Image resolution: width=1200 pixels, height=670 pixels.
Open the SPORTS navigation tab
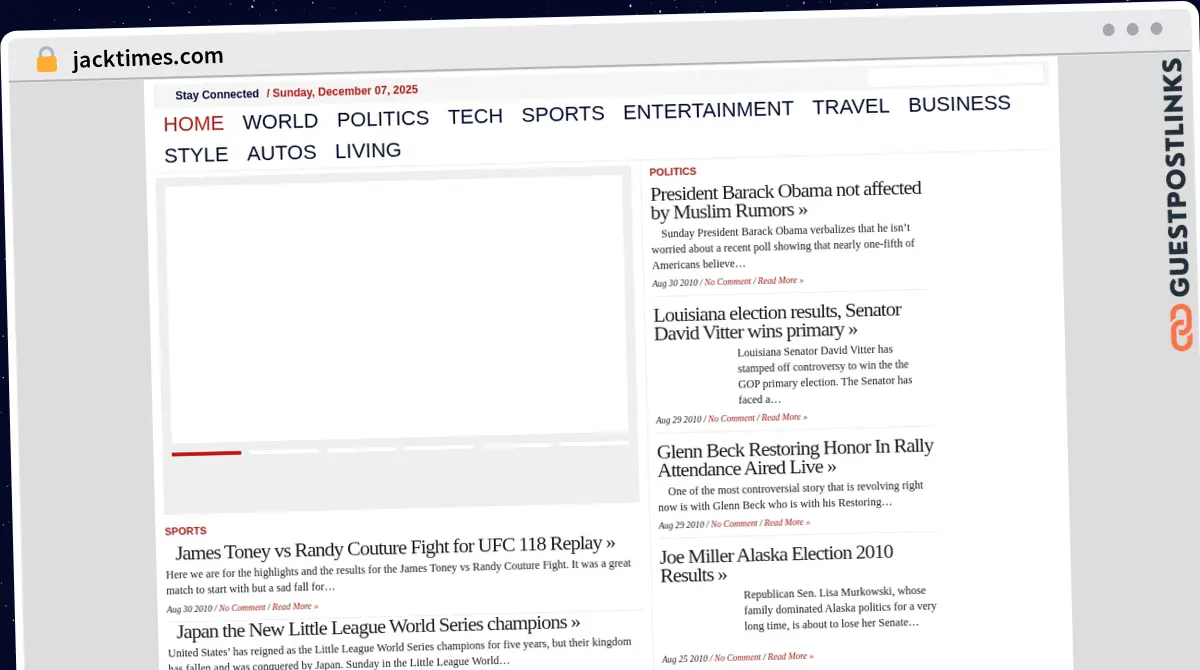pos(562,114)
